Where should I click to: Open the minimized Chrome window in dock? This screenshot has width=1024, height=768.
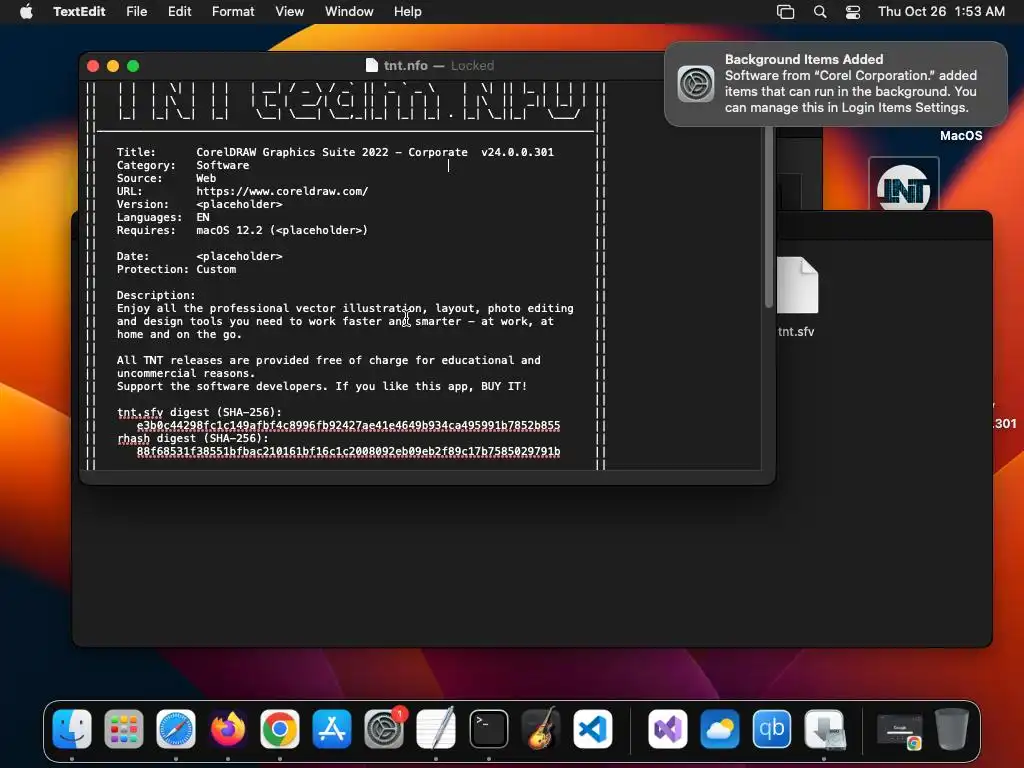coord(899,731)
